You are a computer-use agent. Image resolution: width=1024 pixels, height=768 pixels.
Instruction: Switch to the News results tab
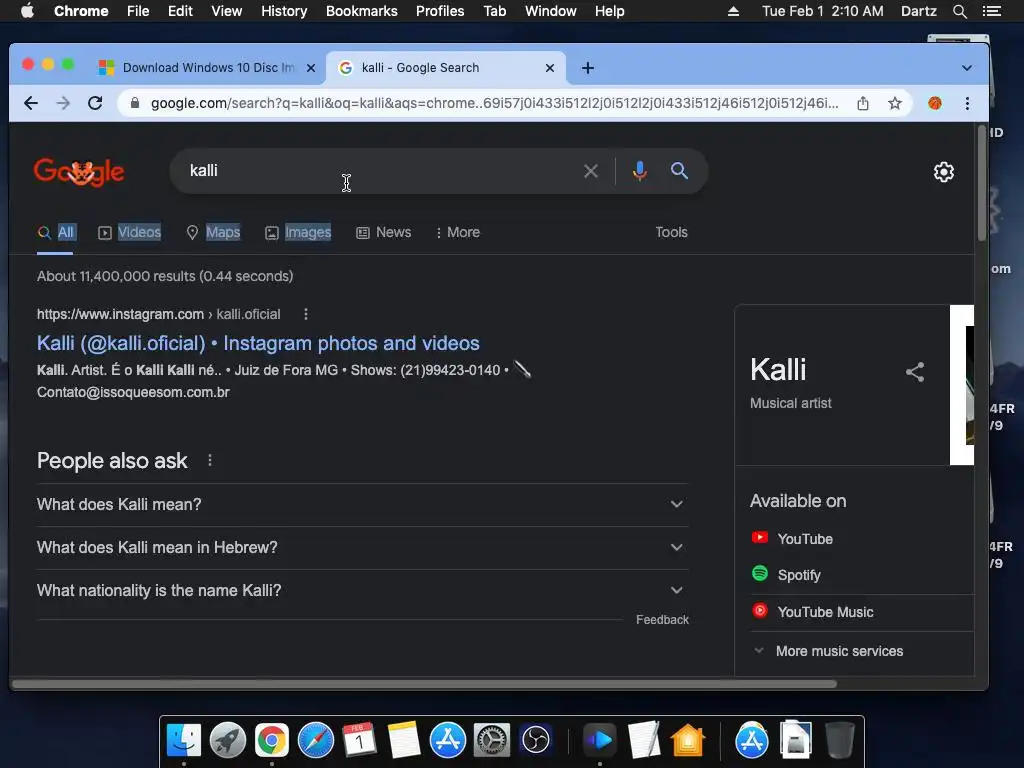pos(383,232)
